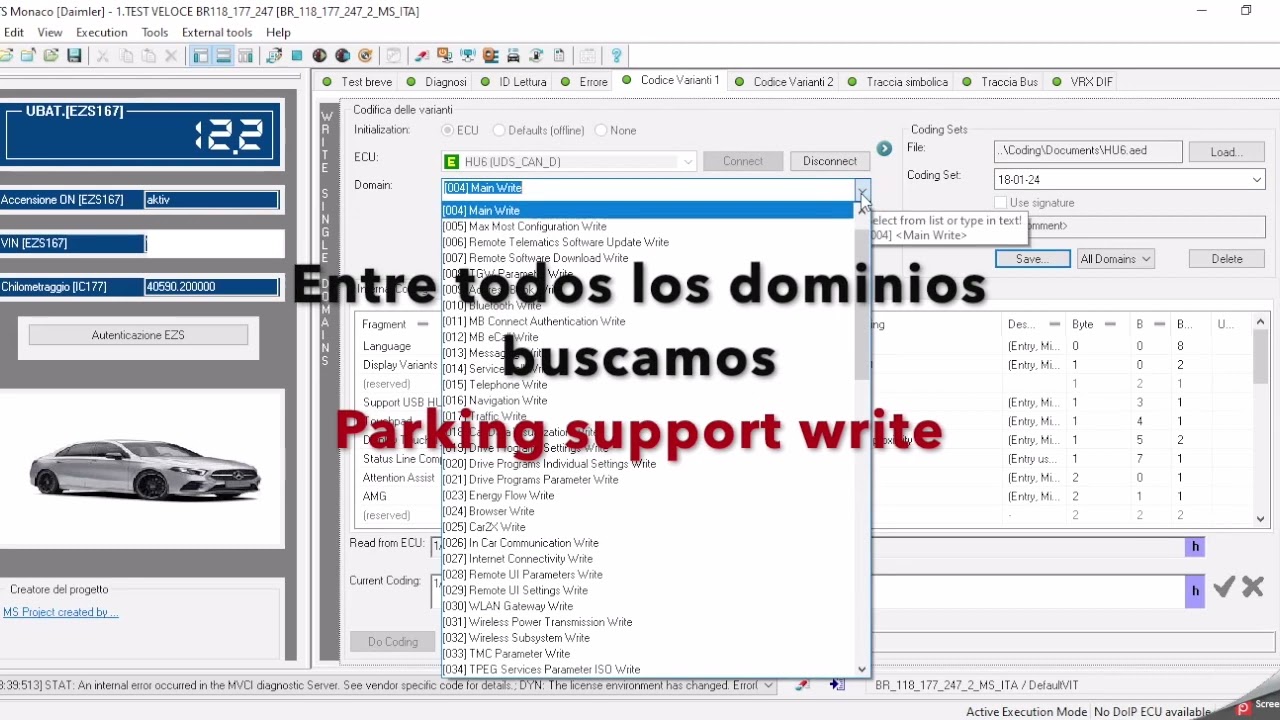Screen dimensions: 1280x720
Task: Select [016] Navigation Write from list
Action: tap(648, 401)
